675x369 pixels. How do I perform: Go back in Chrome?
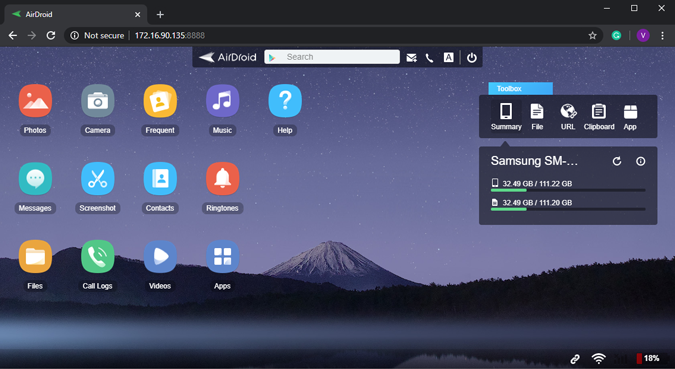click(13, 35)
